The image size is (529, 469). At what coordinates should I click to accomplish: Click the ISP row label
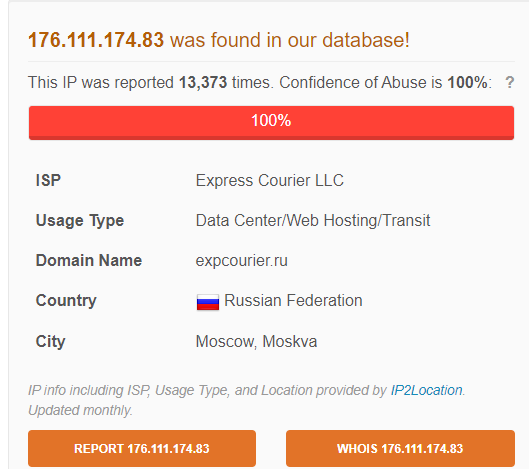pos(48,180)
